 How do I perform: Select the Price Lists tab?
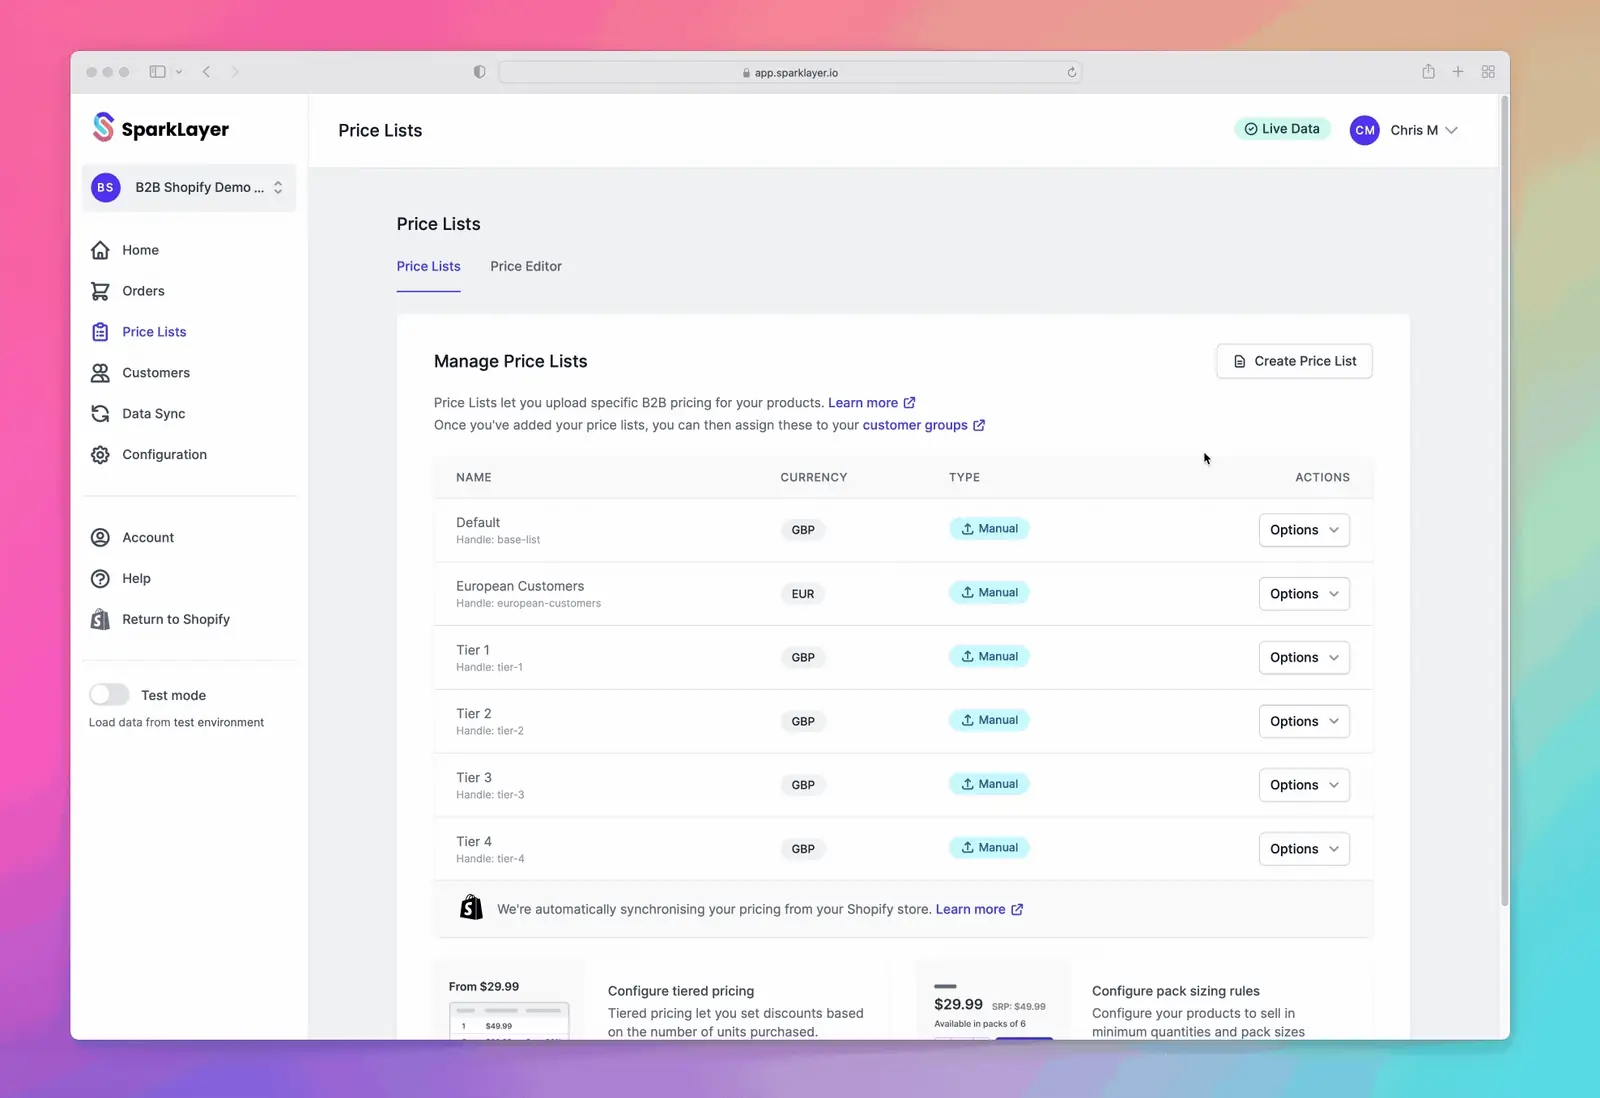coord(428,267)
